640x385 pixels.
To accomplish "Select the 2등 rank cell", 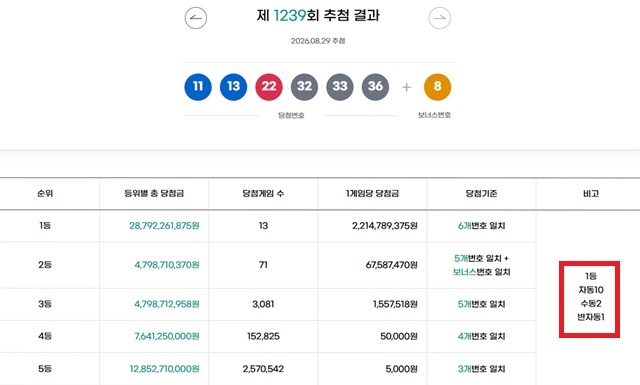I will (x=45, y=265).
